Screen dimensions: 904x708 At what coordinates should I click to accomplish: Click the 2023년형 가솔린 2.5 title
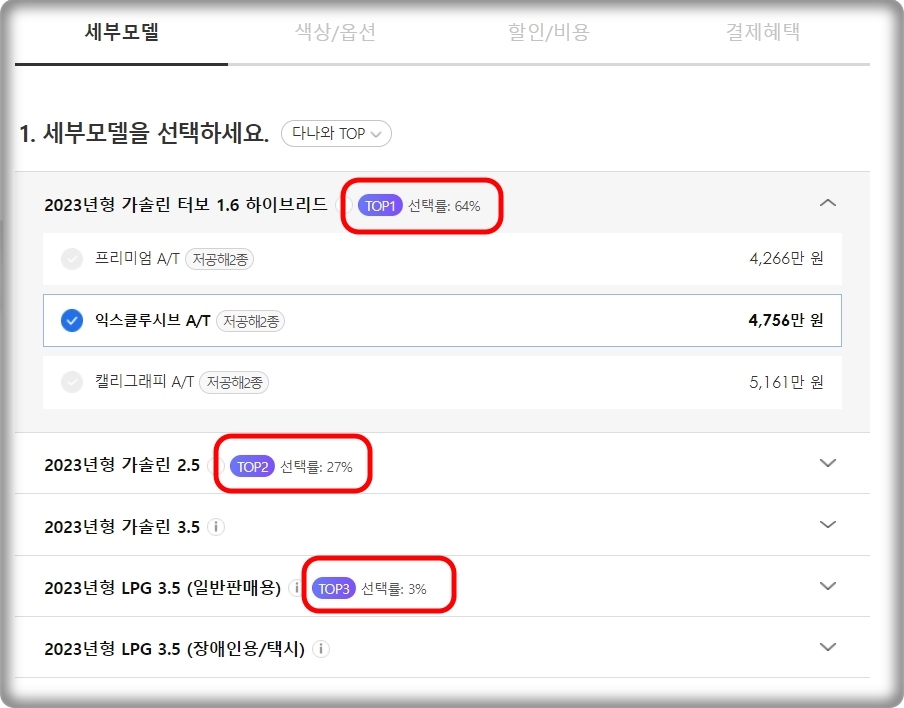122,465
